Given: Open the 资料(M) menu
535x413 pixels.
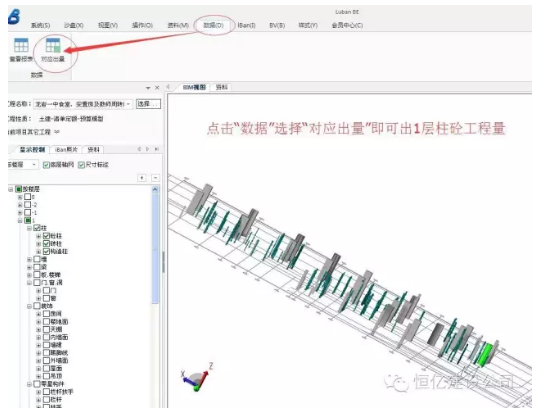Looking at the screenshot, I should point(178,26).
